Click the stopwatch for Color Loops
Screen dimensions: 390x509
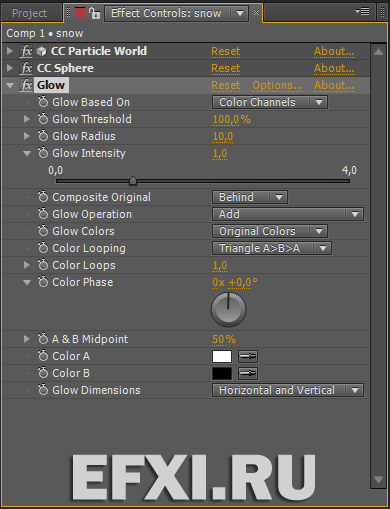(x=43, y=265)
